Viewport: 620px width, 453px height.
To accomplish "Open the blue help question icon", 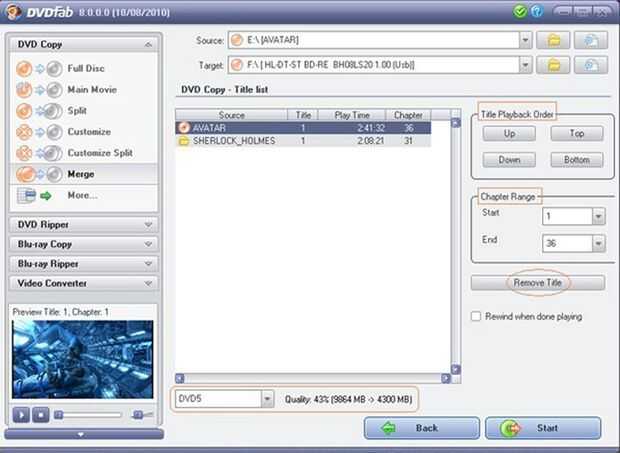I will (x=537, y=11).
